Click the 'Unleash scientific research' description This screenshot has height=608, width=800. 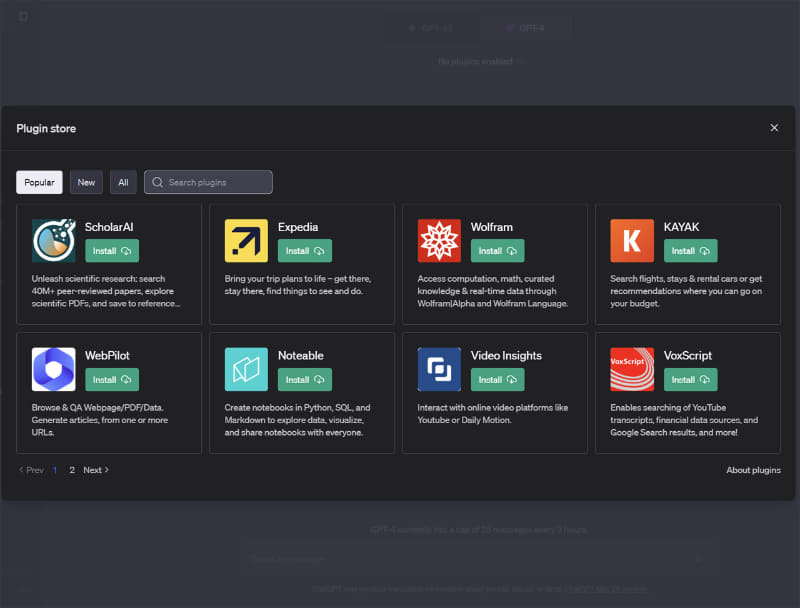click(x=106, y=291)
